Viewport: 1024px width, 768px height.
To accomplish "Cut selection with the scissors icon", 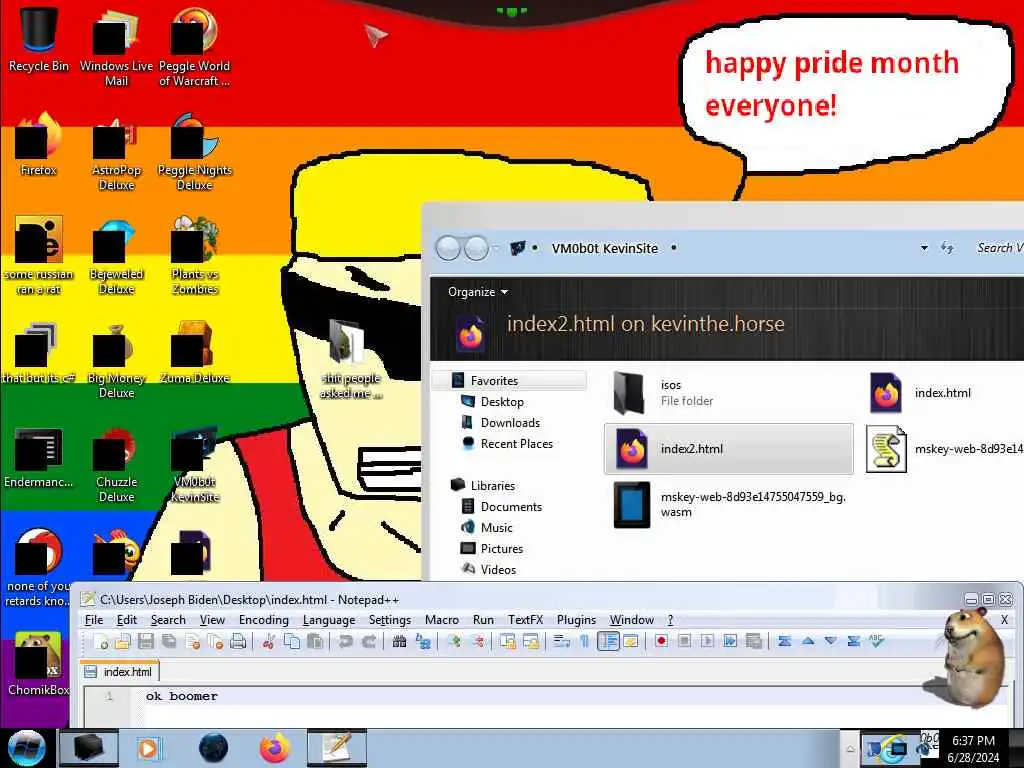I will [268, 642].
